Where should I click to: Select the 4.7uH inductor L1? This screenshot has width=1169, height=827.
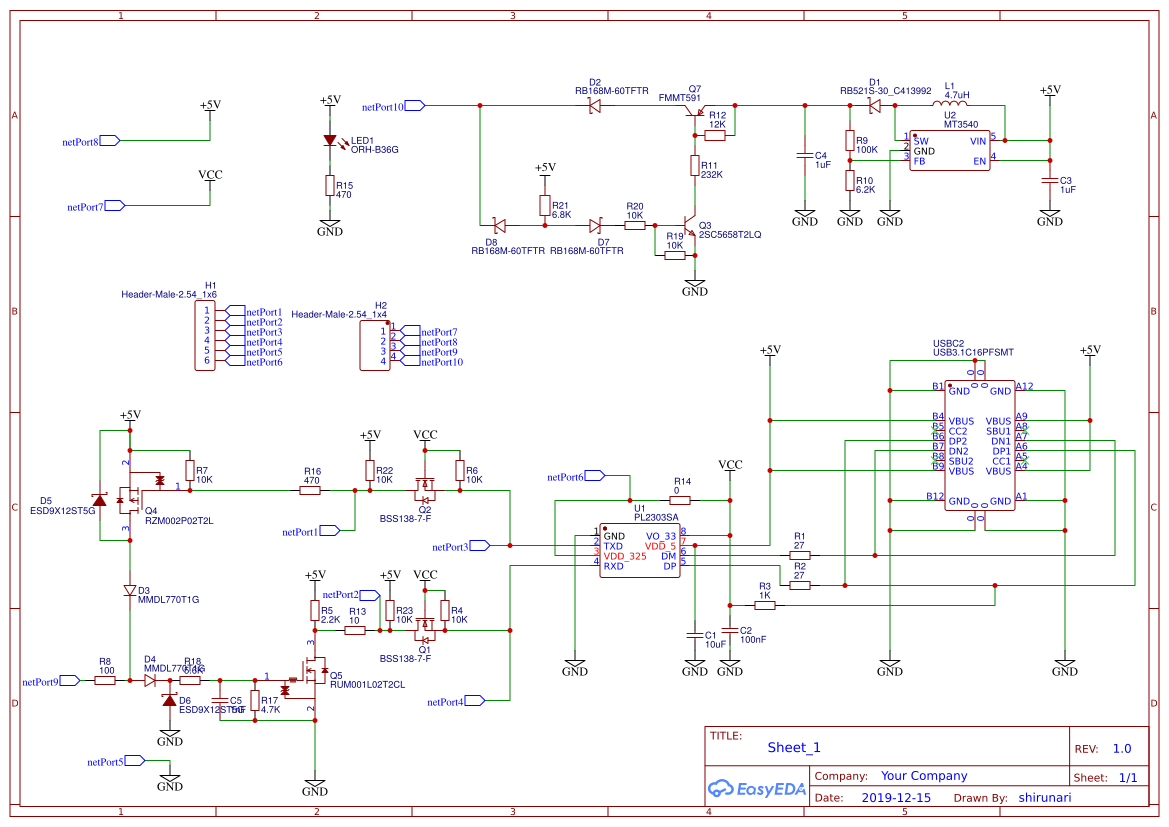pyautogui.click(x=951, y=103)
